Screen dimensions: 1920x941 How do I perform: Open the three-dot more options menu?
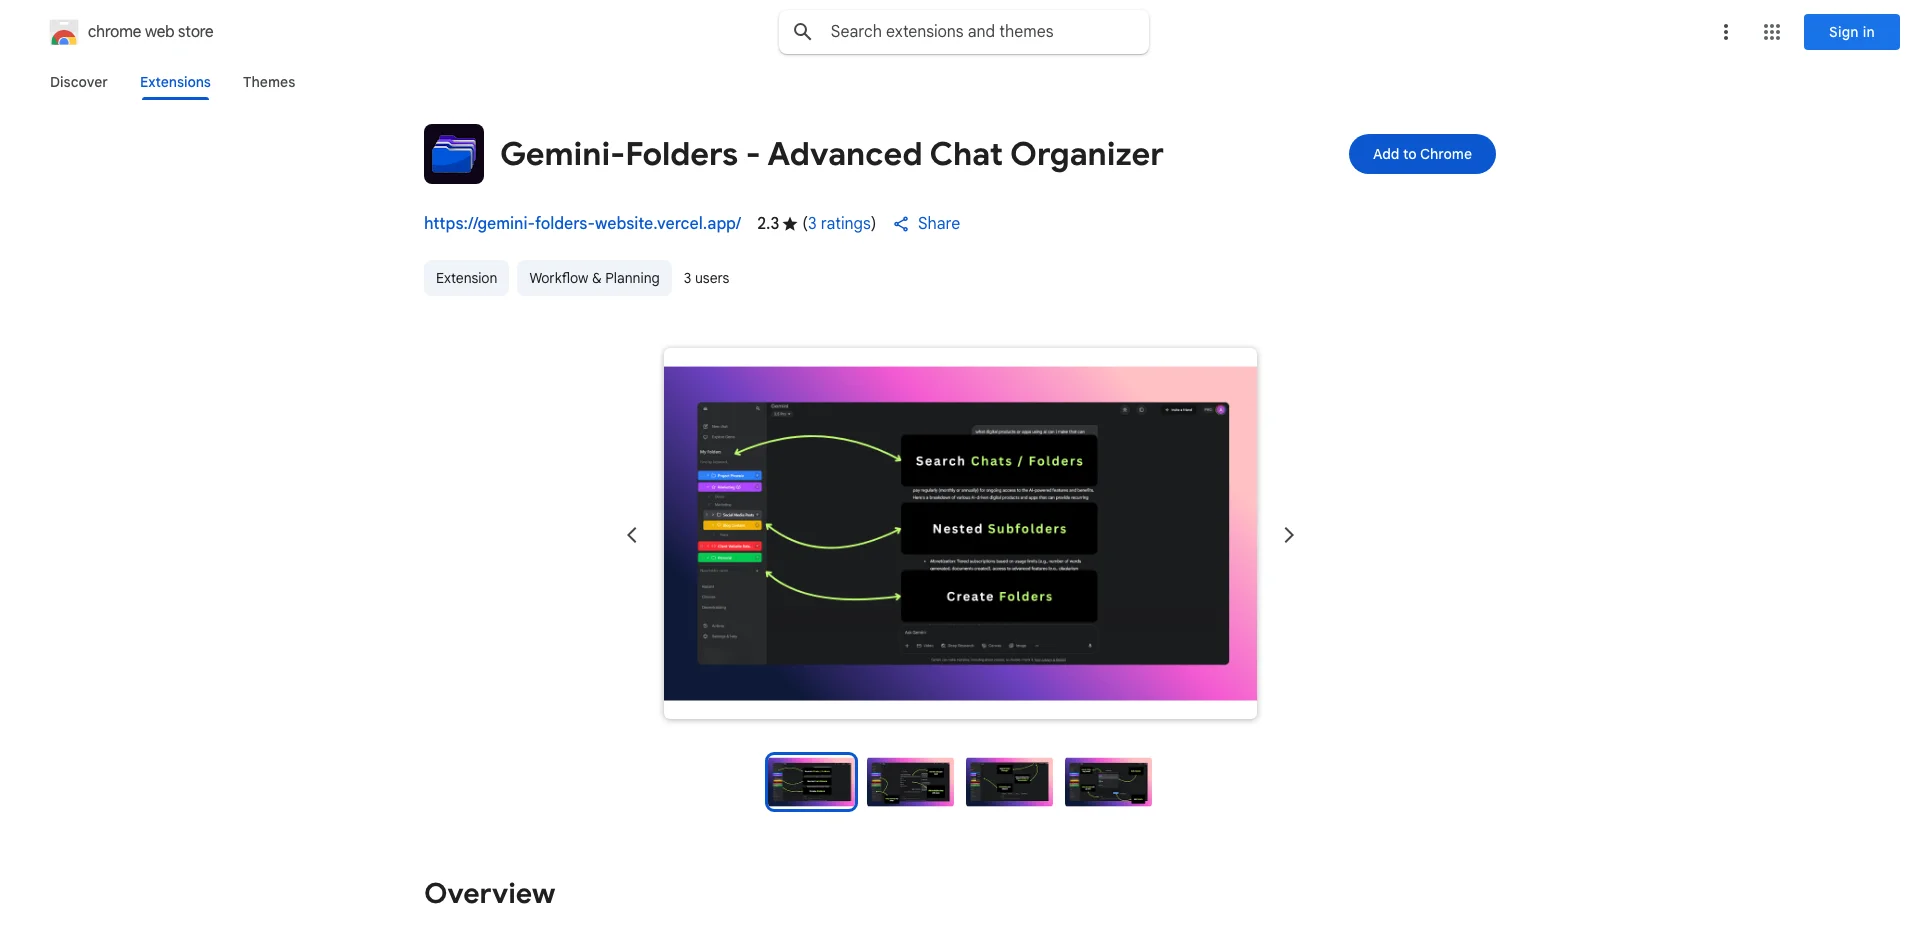click(1726, 31)
